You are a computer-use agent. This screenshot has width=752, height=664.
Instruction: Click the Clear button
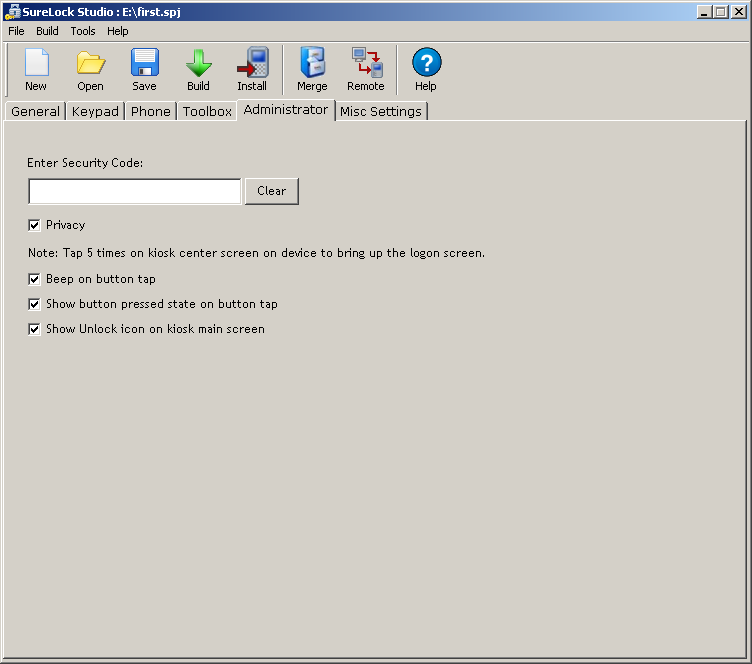(272, 191)
